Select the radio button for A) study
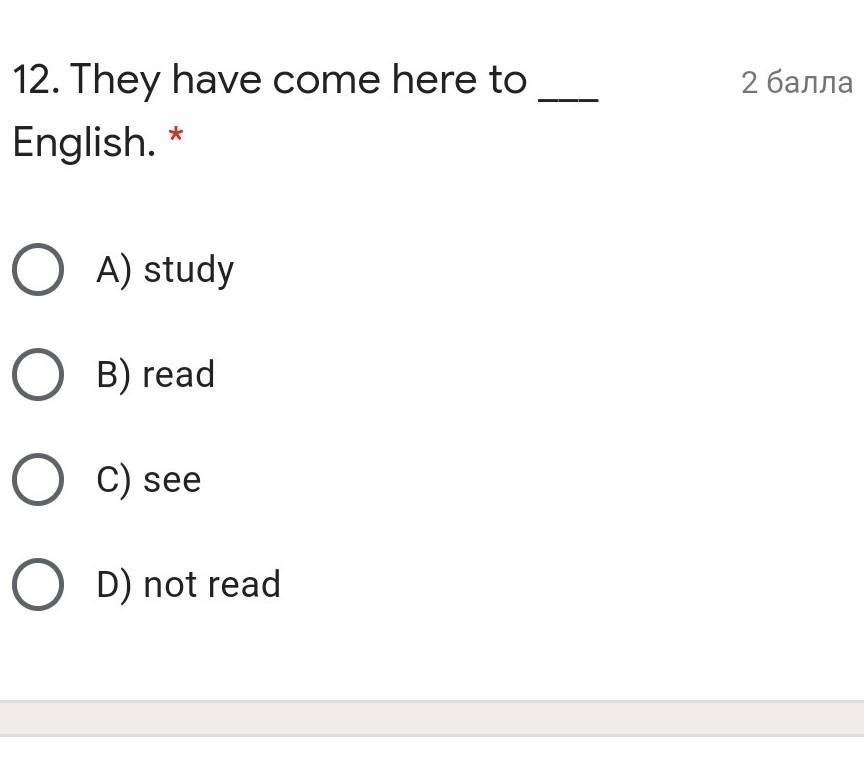Screen dimensions: 864x778 point(38,269)
